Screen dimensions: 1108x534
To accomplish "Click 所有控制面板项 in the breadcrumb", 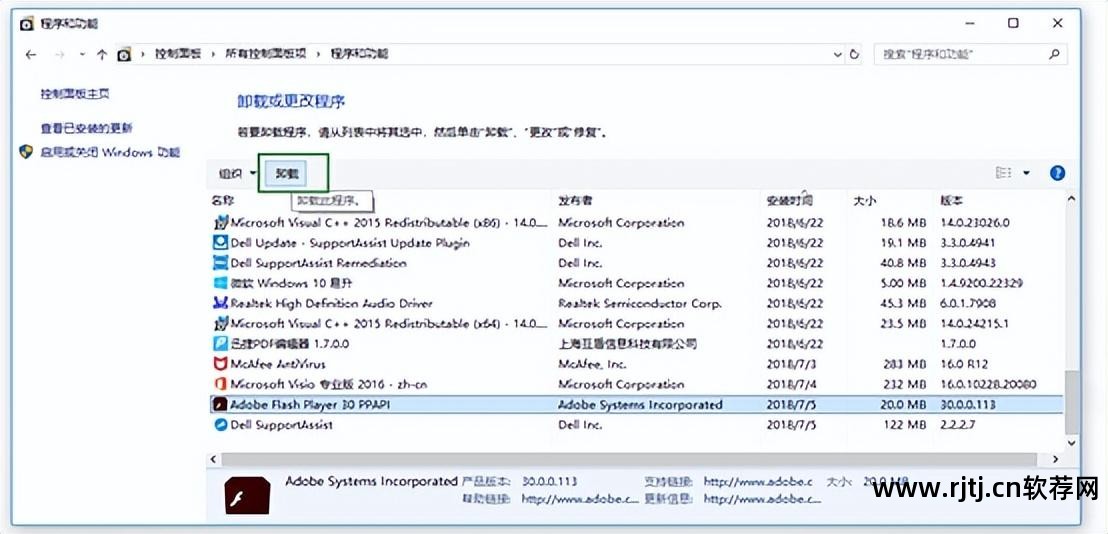I will pos(266,54).
